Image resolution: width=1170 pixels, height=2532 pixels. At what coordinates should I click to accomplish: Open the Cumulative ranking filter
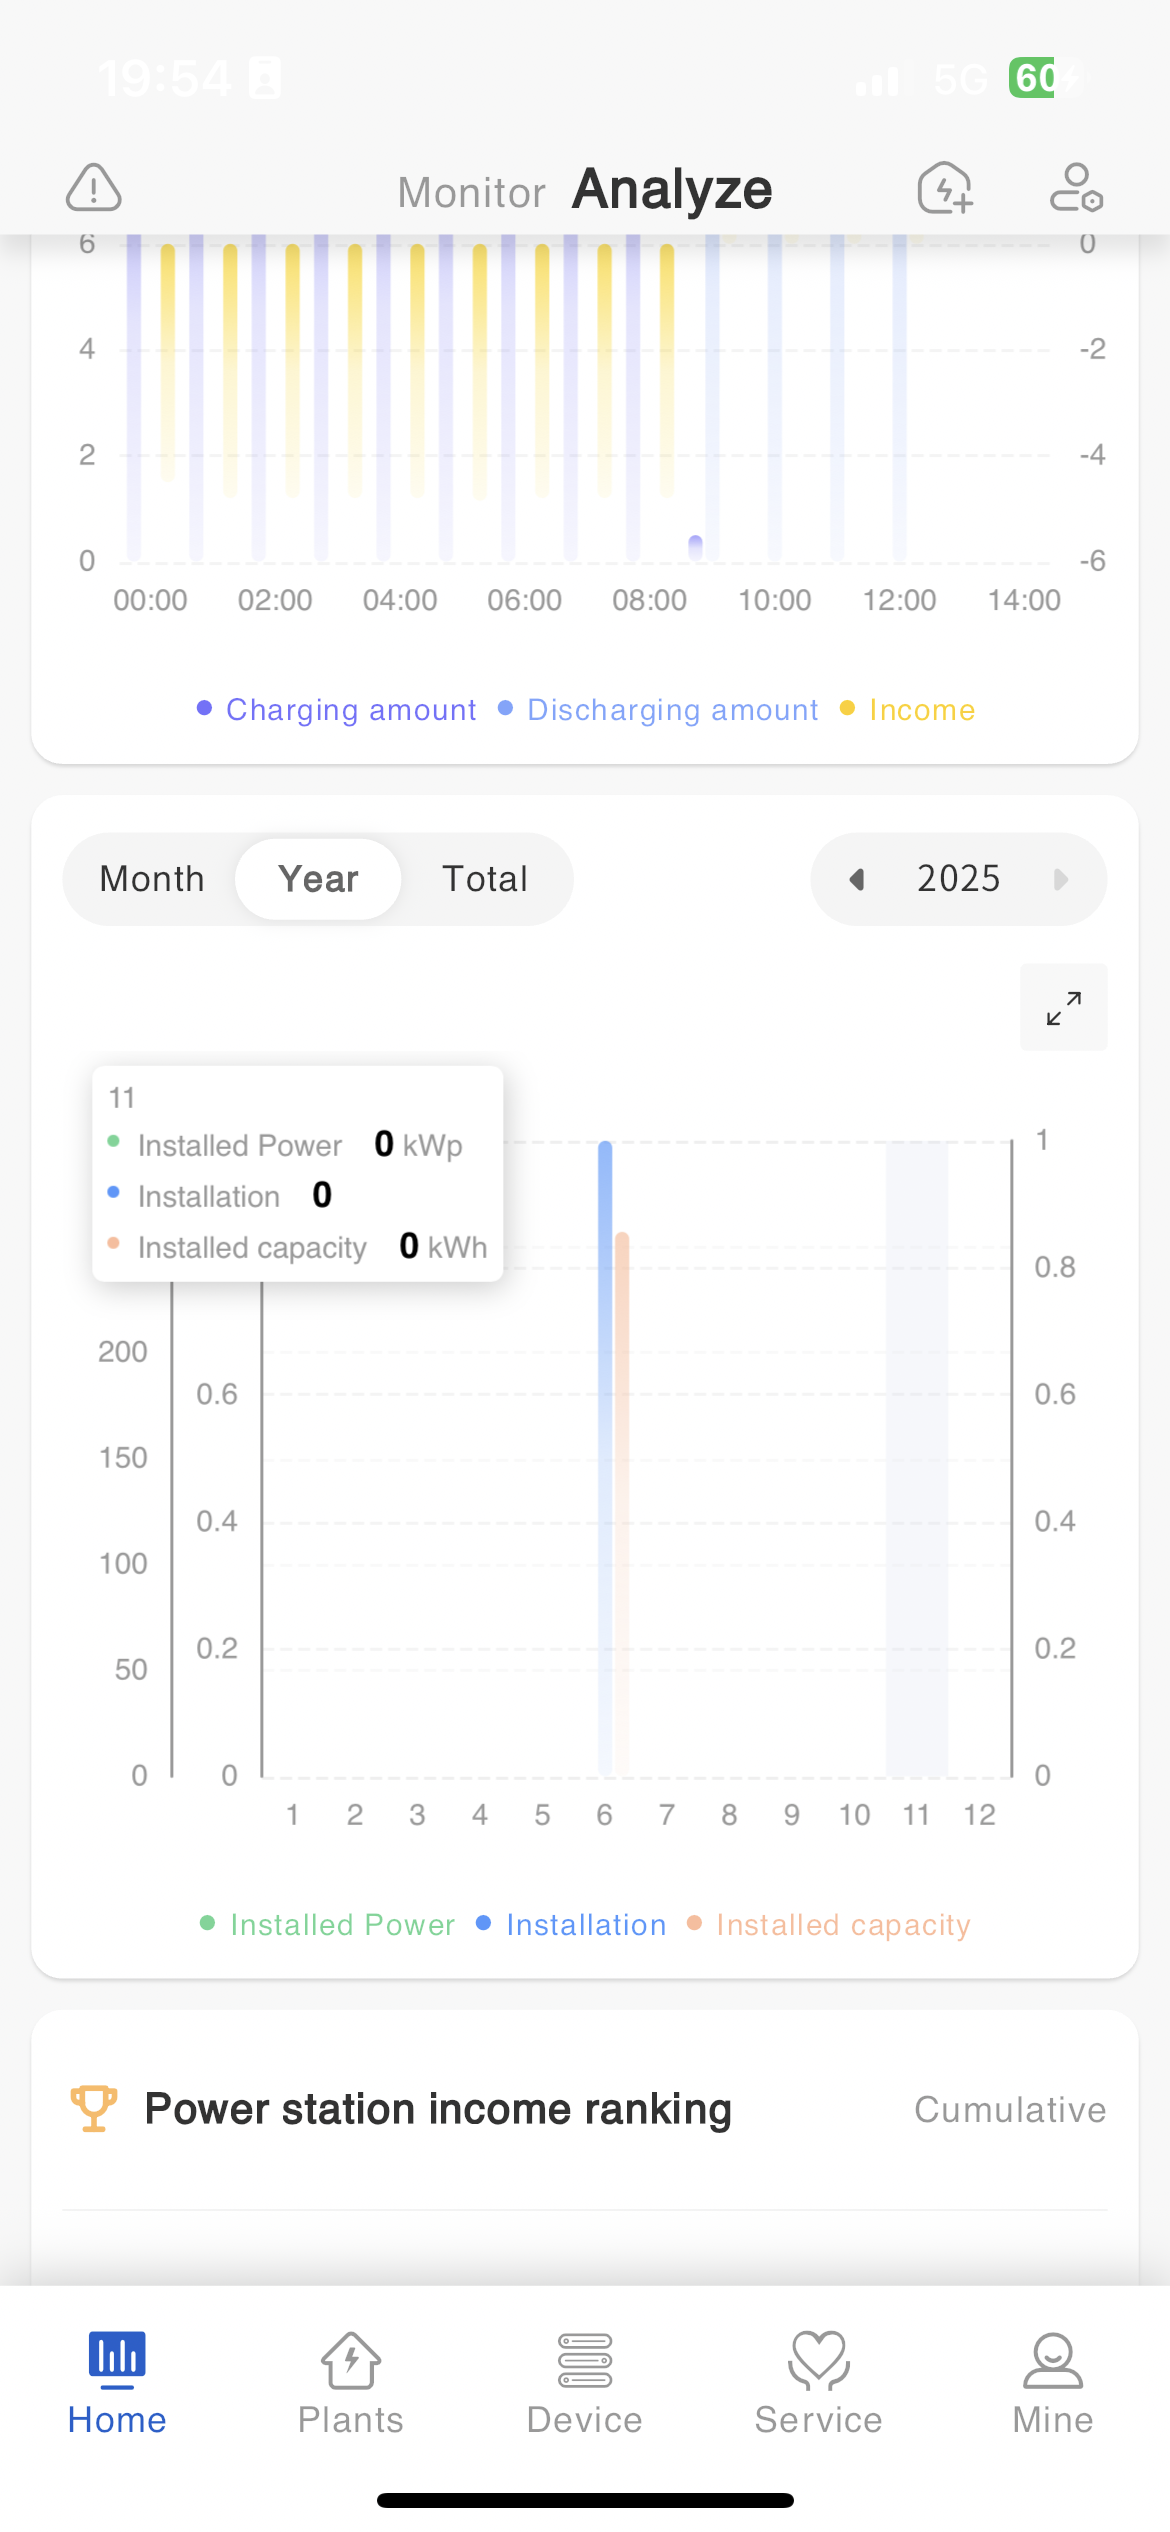(1010, 2109)
